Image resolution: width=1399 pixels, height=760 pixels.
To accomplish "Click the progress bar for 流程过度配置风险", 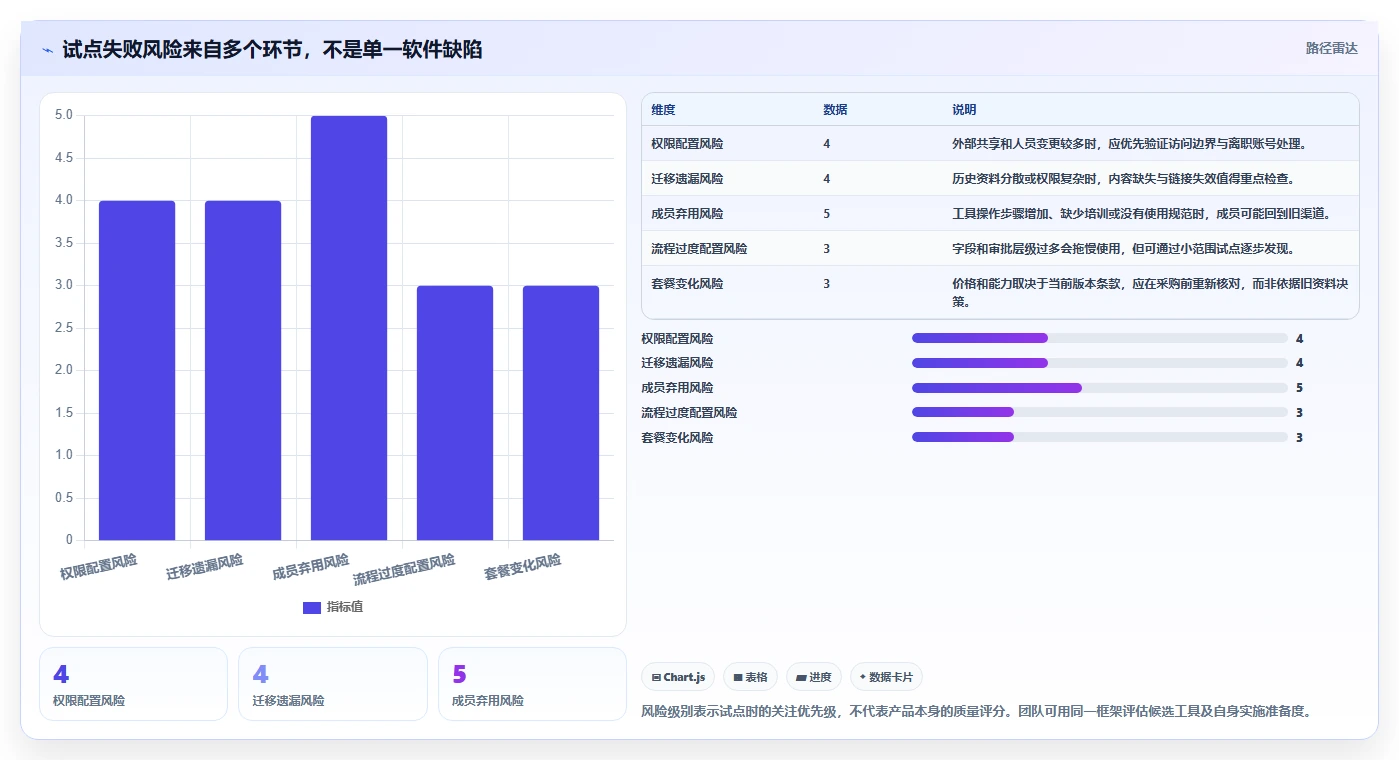I will click(1100, 412).
